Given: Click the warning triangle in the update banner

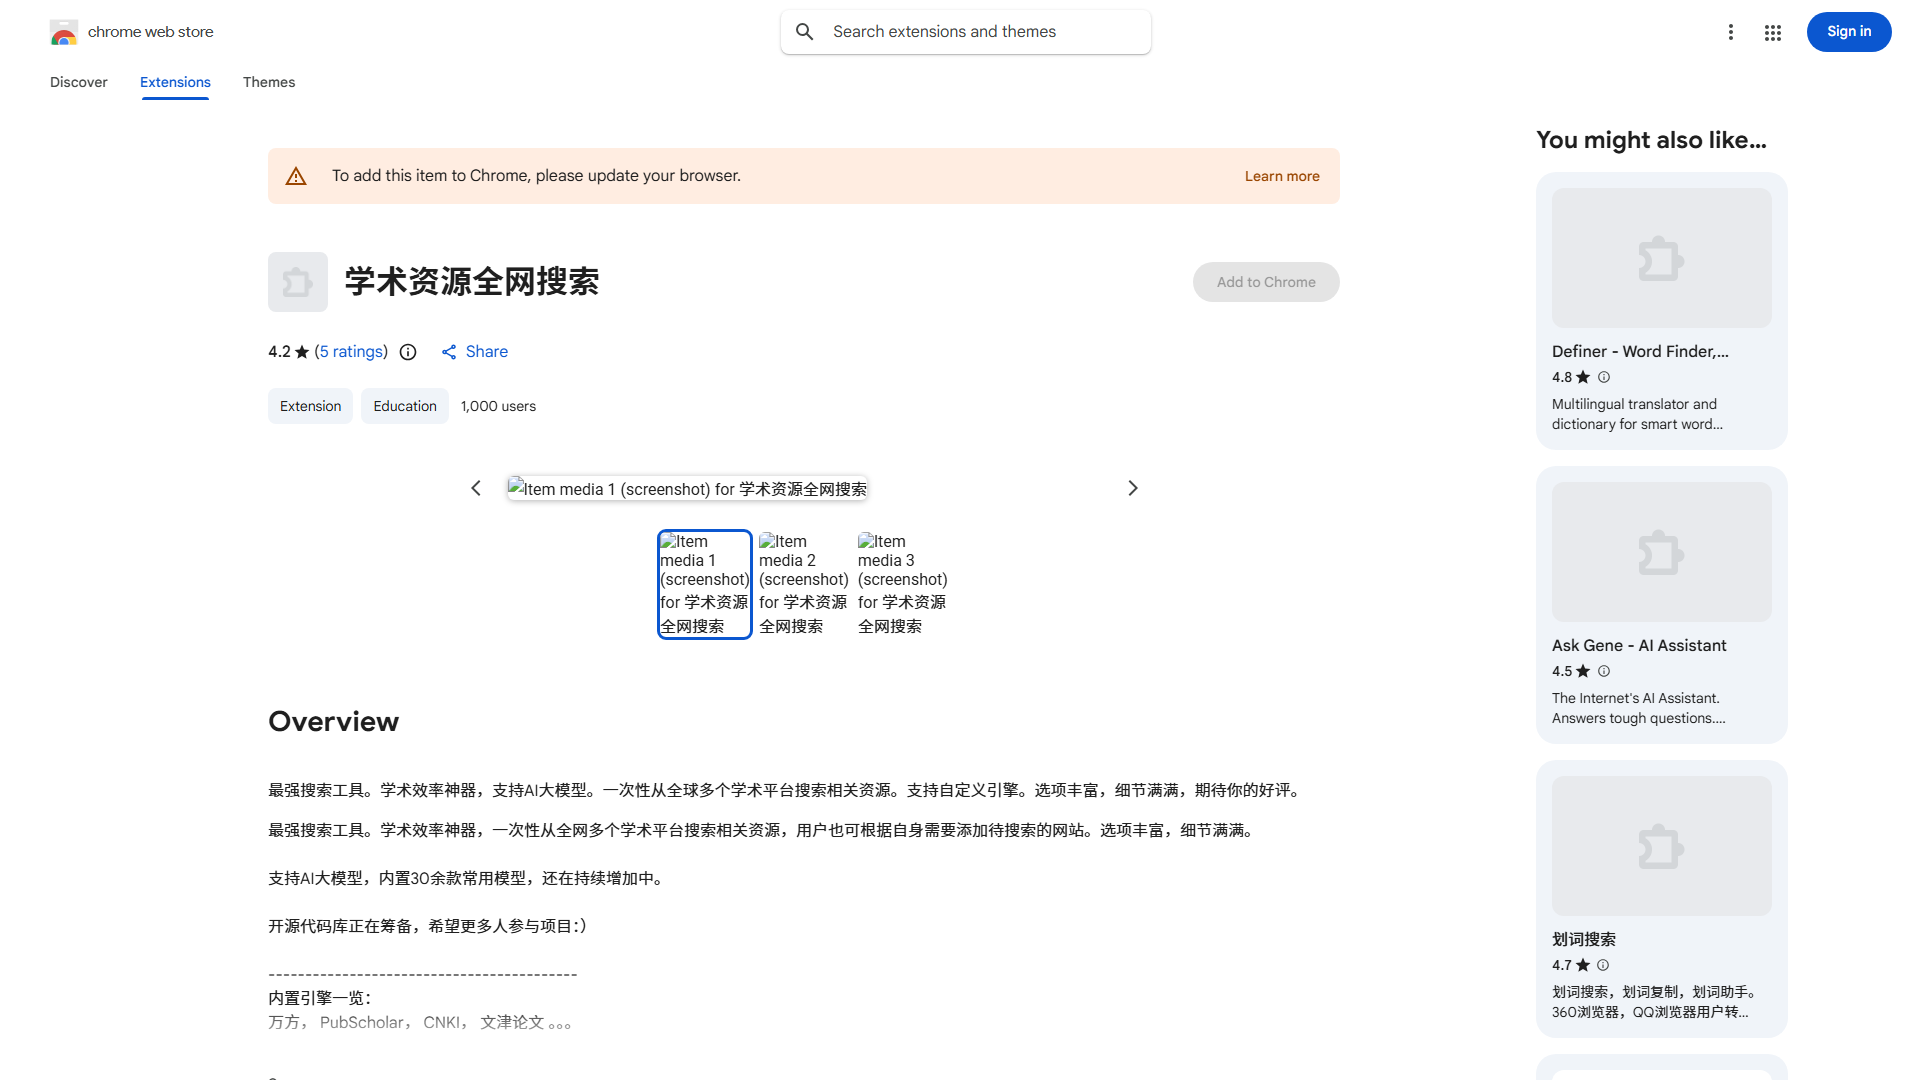Looking at the screenshot, I should pos(296,175).
